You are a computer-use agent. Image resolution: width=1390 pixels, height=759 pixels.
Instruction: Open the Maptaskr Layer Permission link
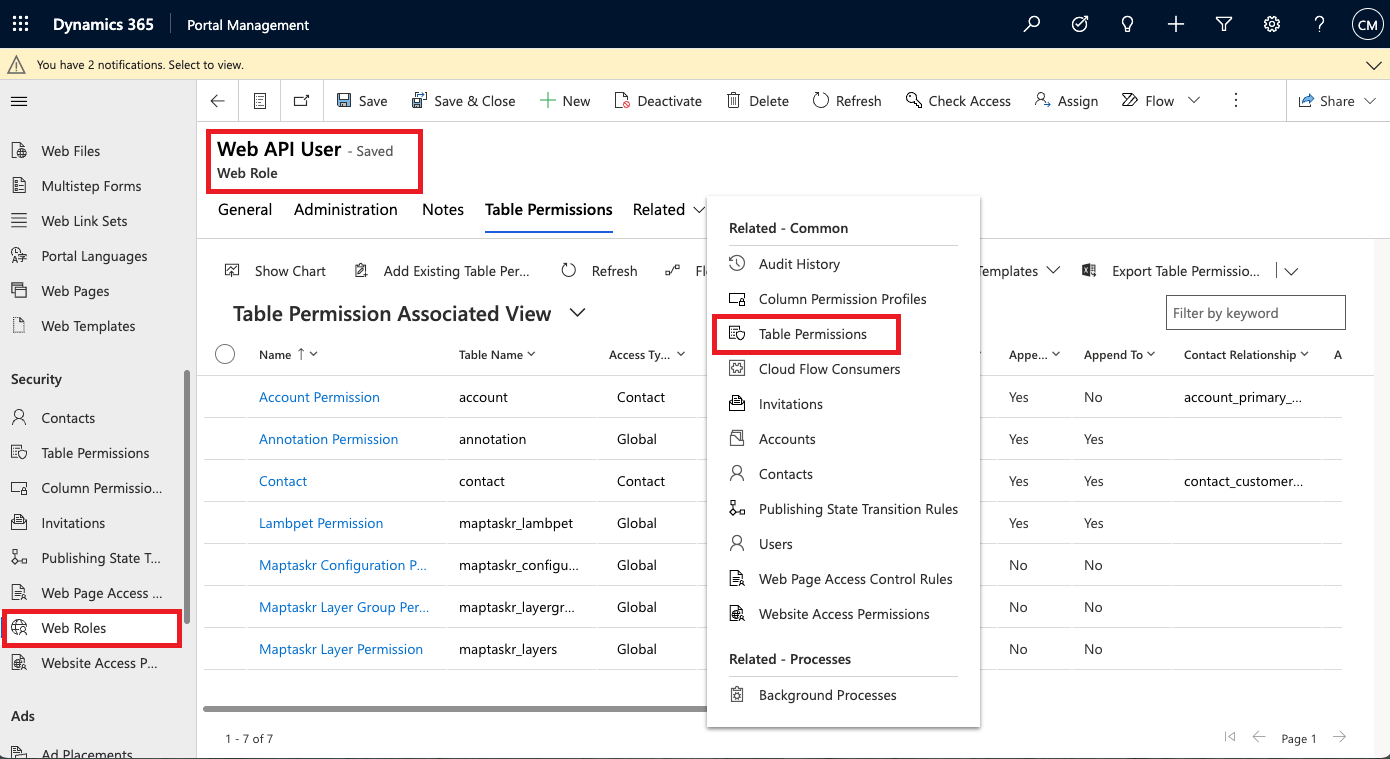(x=341, y=649)
